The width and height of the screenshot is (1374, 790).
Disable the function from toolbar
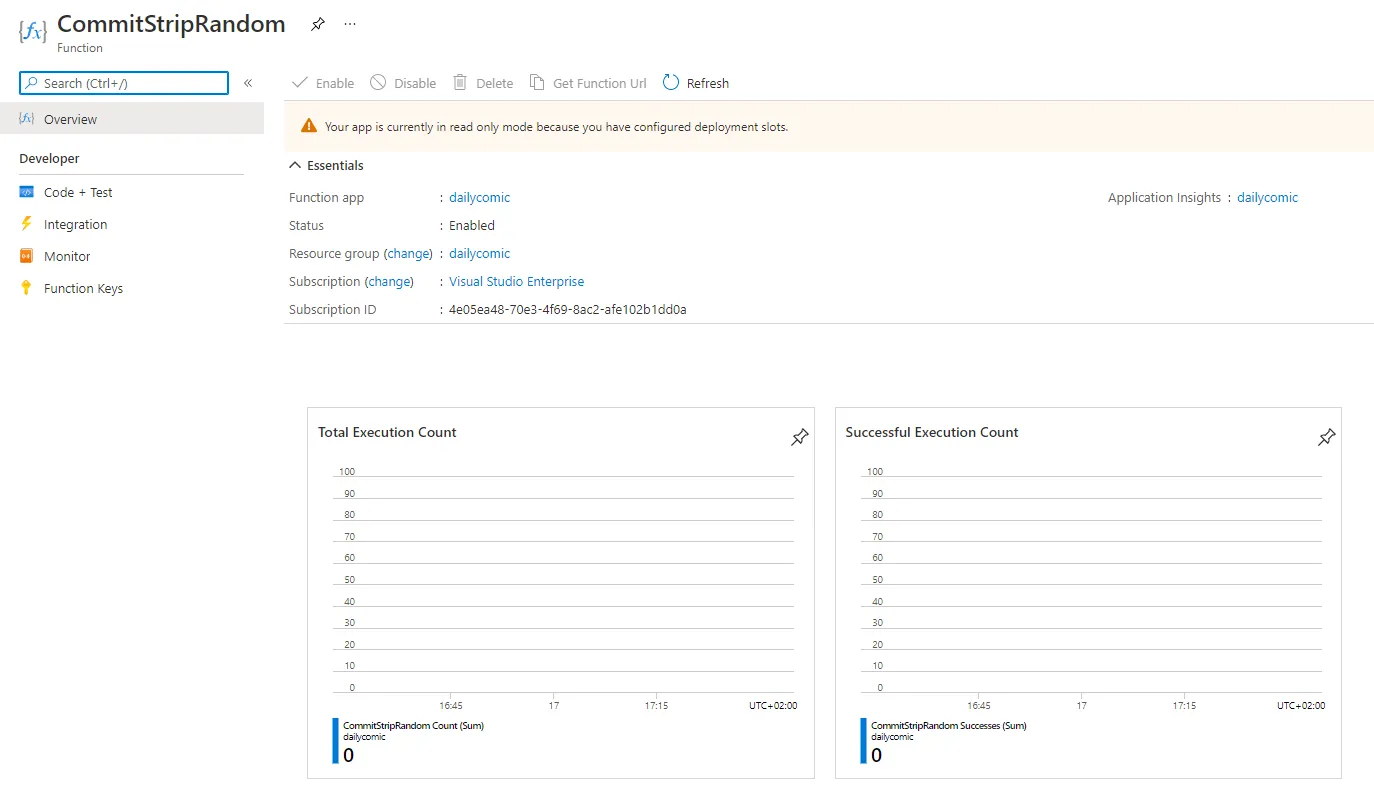click(403, 83)
